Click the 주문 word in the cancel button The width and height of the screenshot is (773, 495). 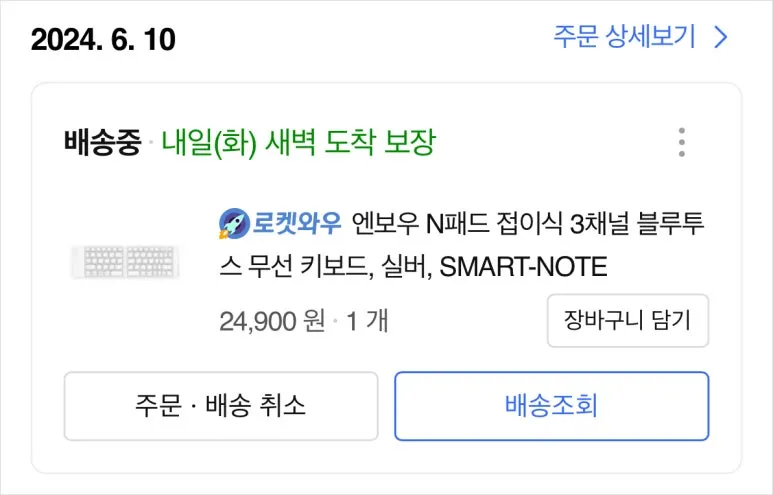tap(155, 406)
